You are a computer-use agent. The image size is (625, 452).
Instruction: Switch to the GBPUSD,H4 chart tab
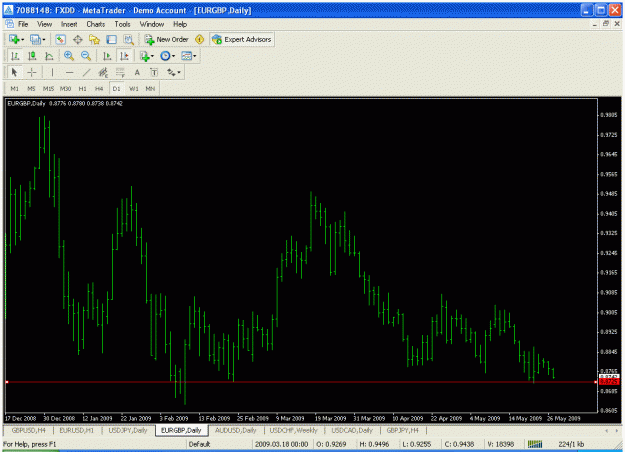pos(28,430)
